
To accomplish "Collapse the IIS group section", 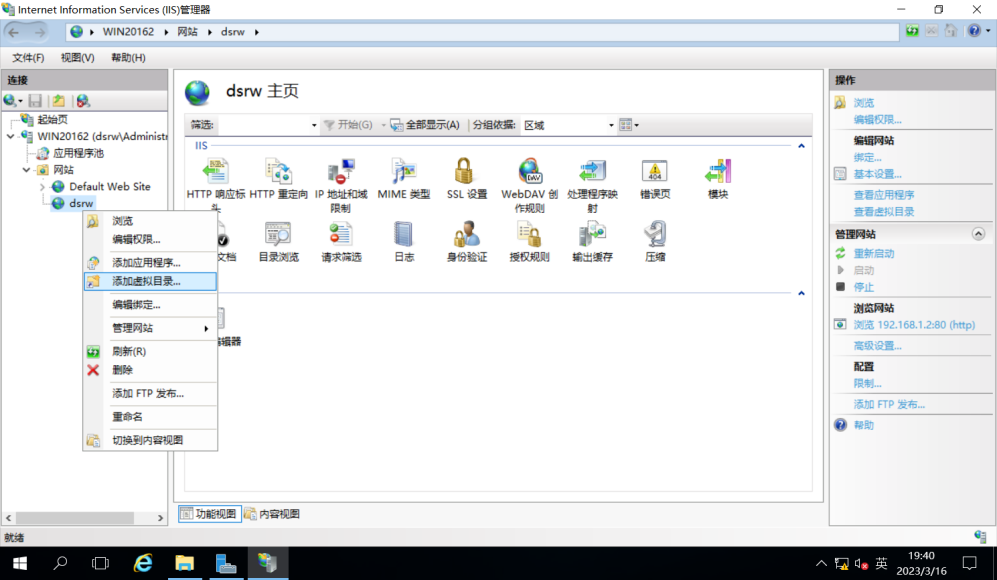I will [801, 146].
